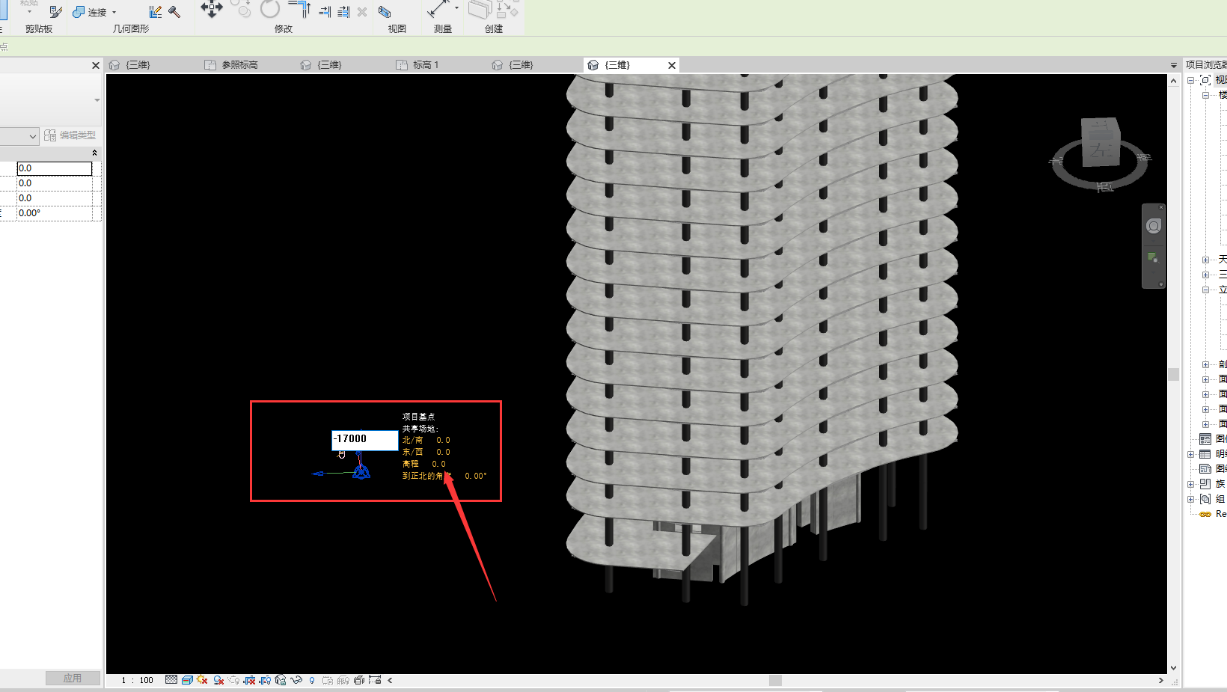Click the Temporary Hide/Isolate glasses icon
The height and width of the screenshot is (692, 1227).
pos(296,680)
